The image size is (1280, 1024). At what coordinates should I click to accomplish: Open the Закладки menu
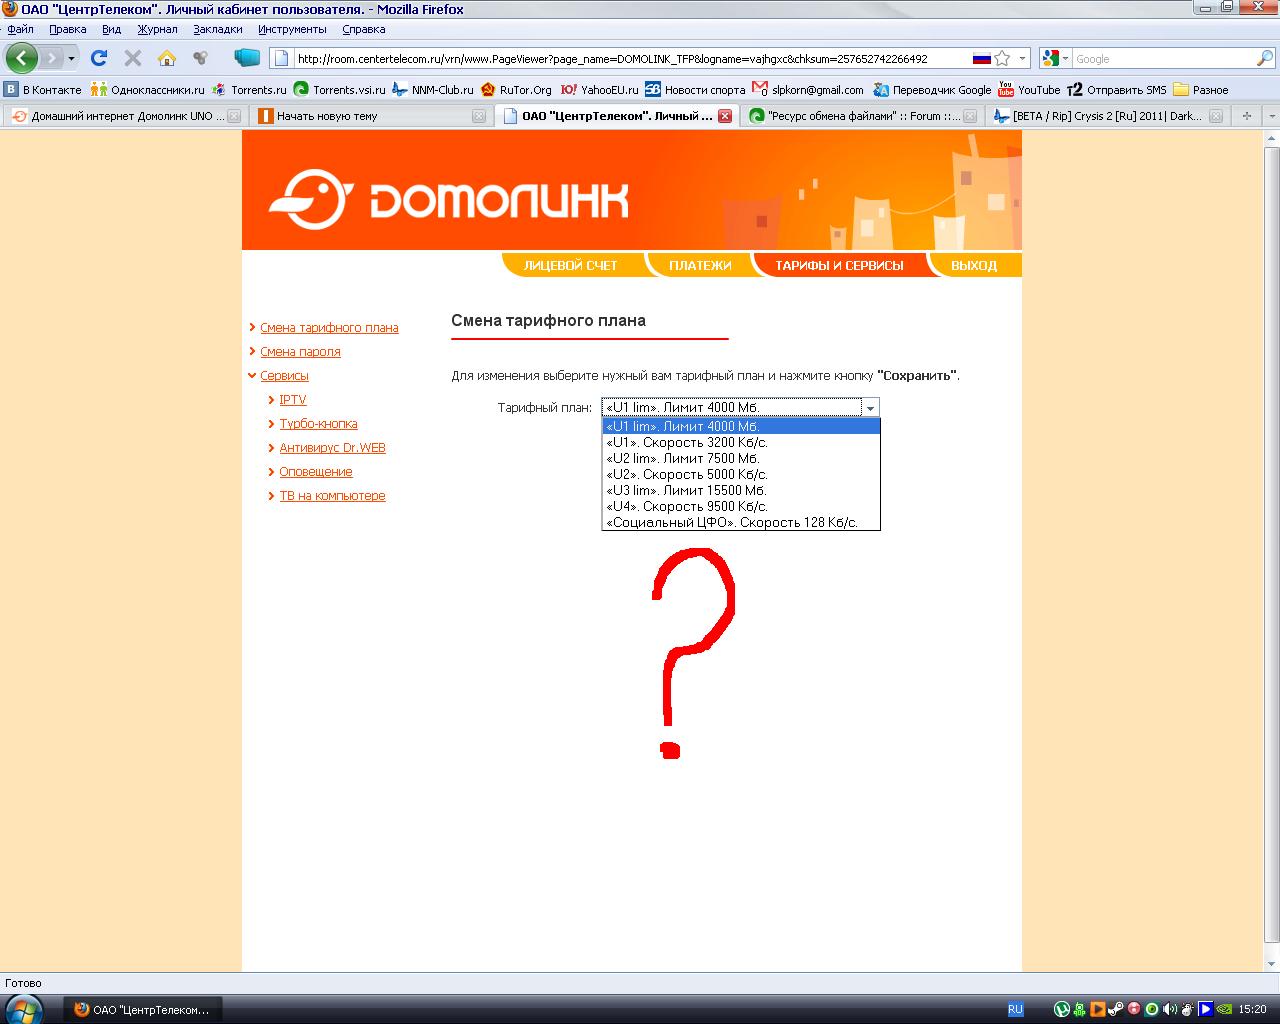[217, 29]
